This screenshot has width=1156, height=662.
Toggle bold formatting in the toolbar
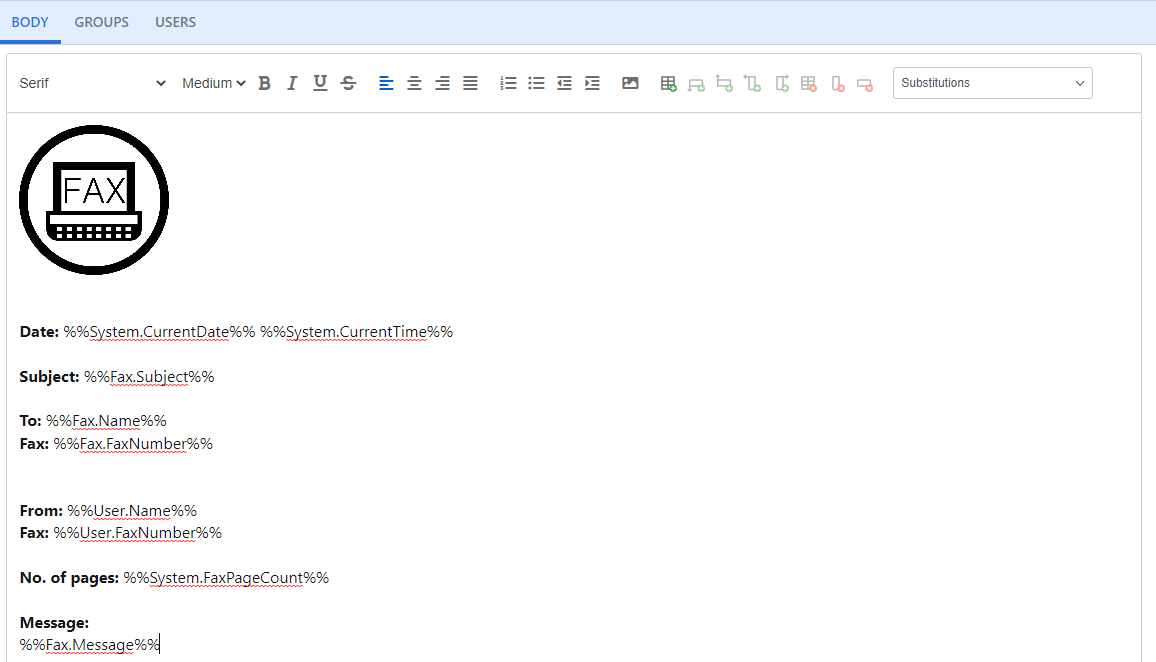tap(264, 83)
